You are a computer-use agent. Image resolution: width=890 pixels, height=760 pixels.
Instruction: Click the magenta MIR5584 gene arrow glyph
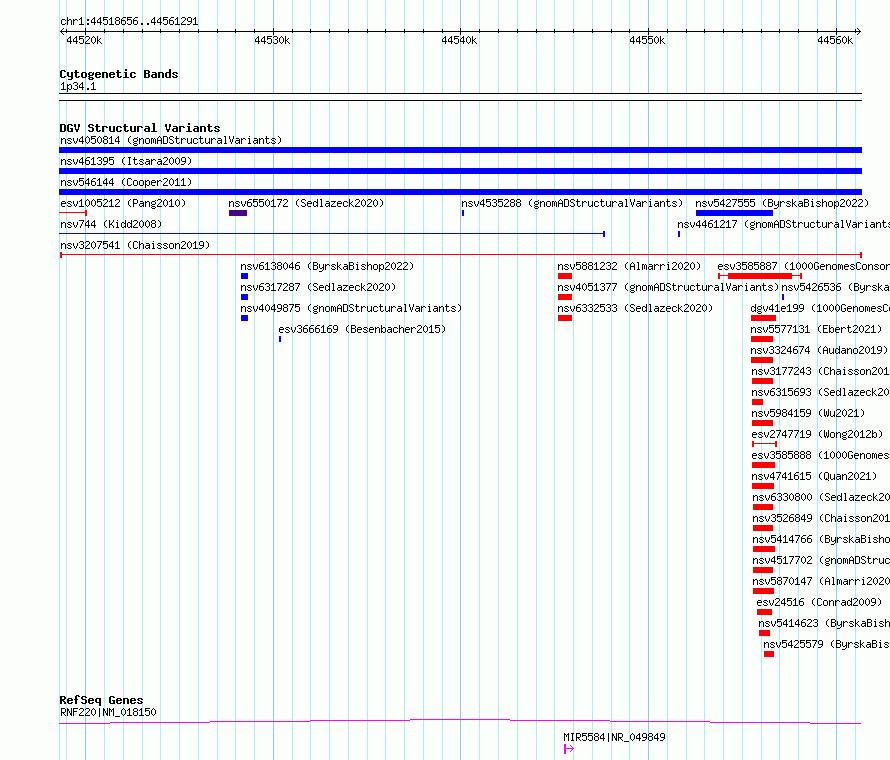tap(569, 749)
